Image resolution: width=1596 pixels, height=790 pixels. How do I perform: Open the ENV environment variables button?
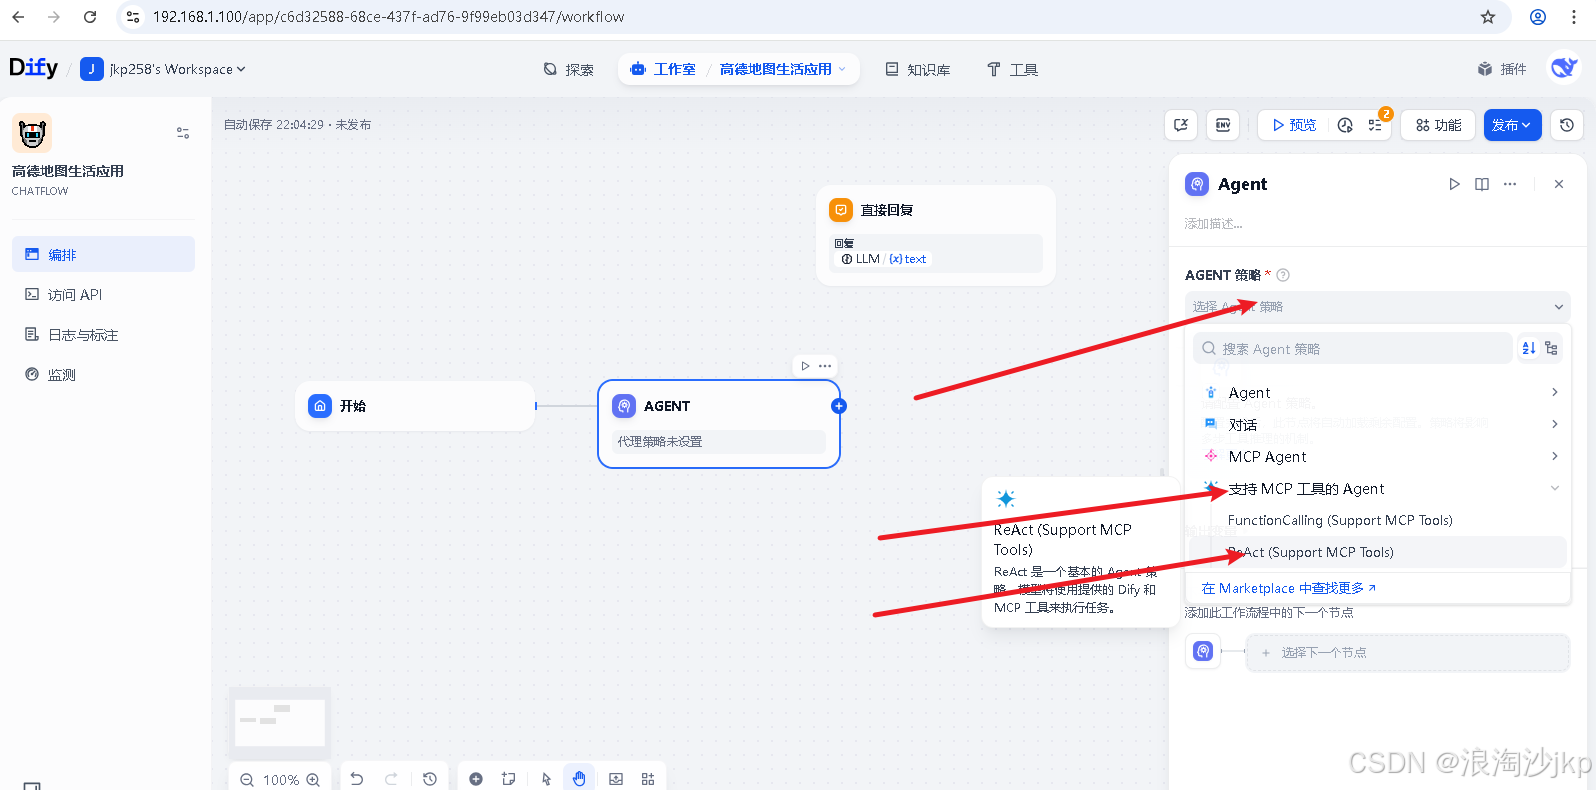(1223, 125)
